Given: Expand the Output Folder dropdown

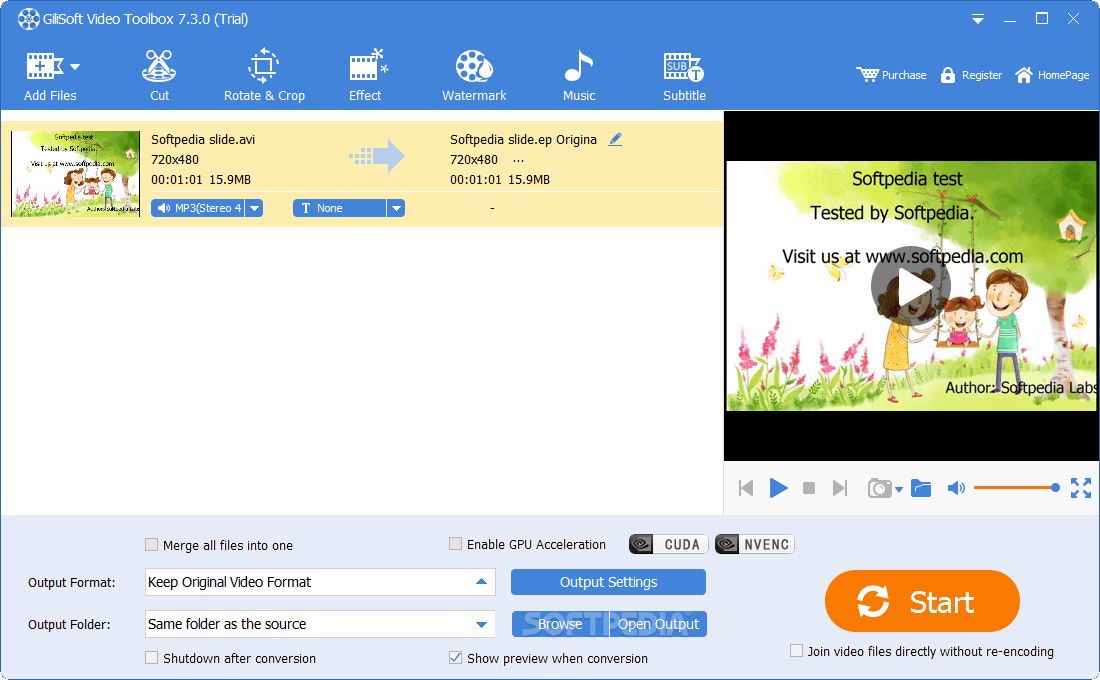Looking at the screenshot, I should coord(481,624).
